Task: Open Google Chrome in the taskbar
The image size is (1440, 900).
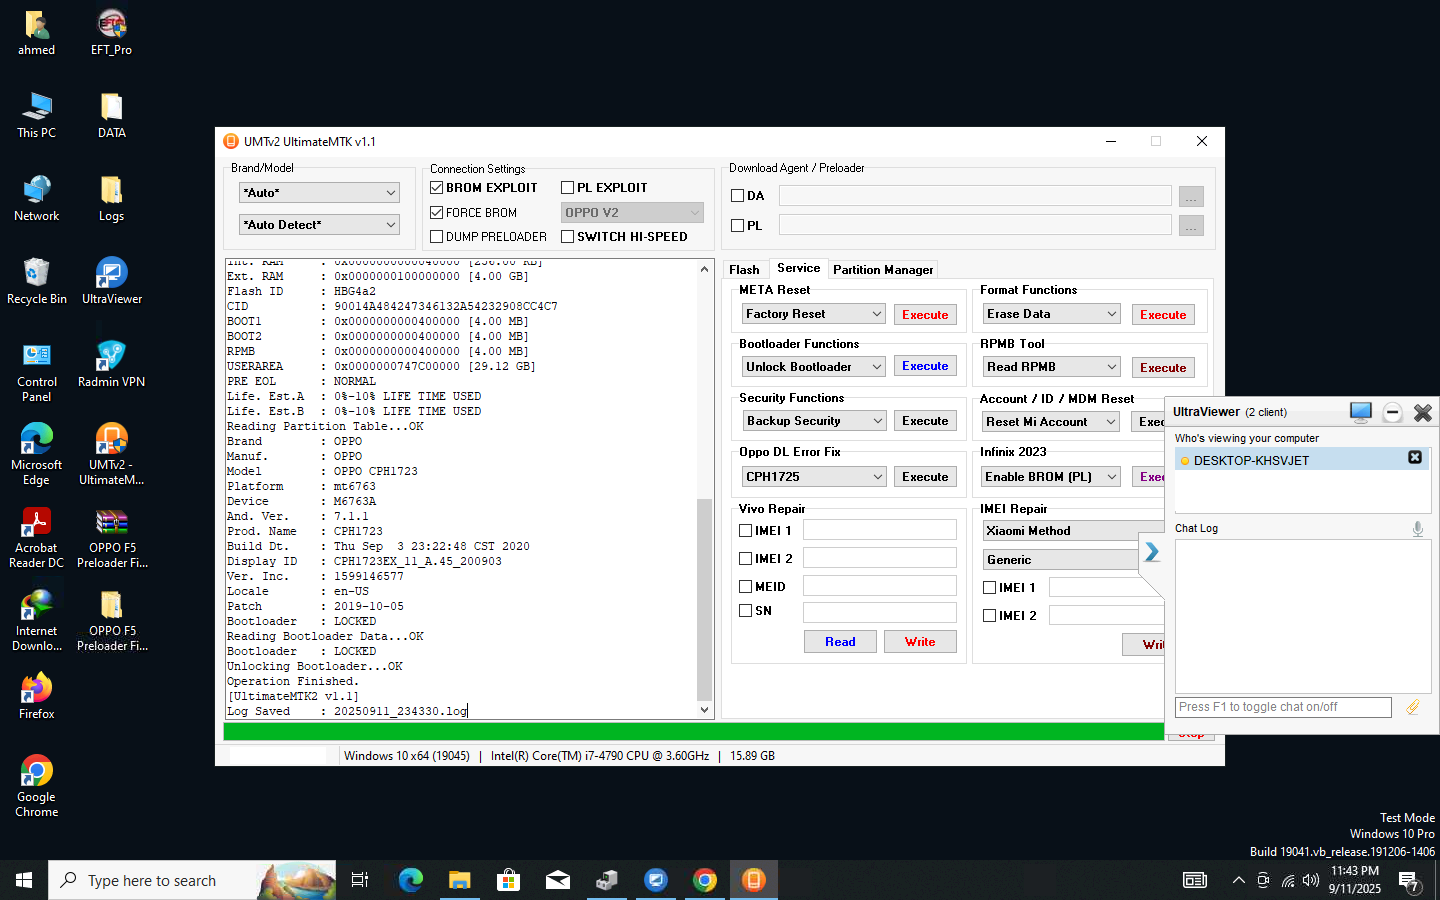Action: [x=705, y=880]
